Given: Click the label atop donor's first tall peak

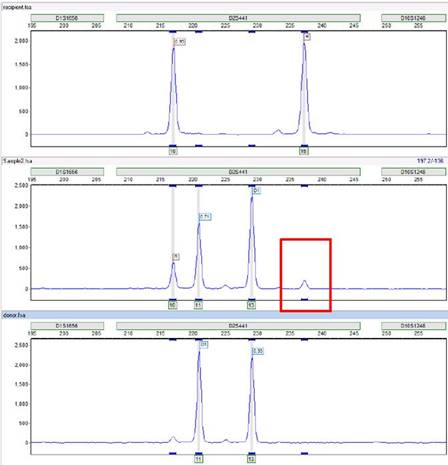Looking at the screenshot, I should tap(204, 344).
